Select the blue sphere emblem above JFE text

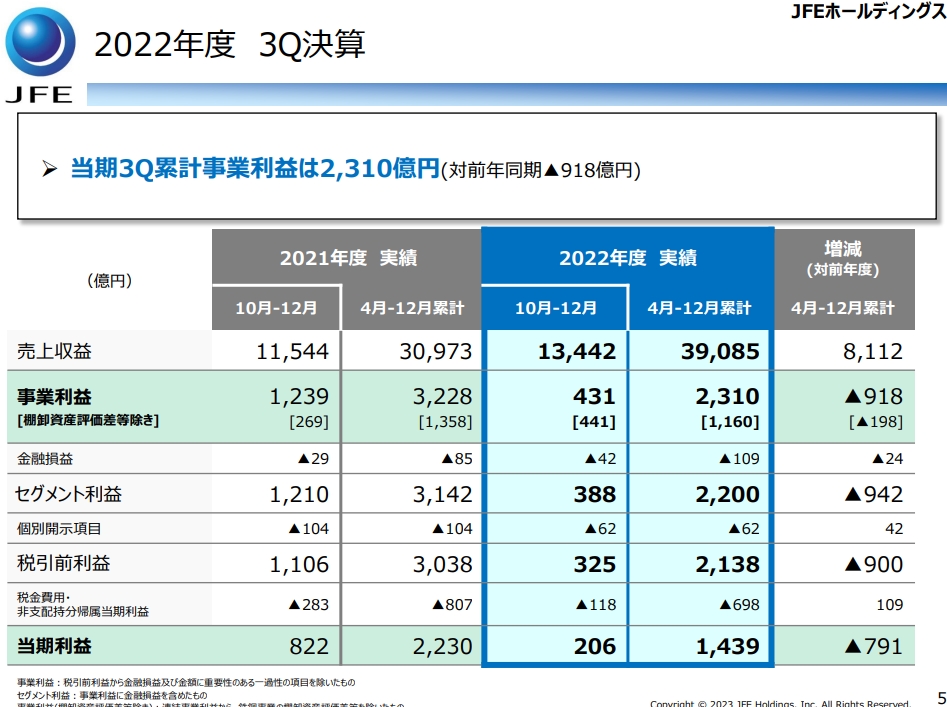(x=40, y=43)
